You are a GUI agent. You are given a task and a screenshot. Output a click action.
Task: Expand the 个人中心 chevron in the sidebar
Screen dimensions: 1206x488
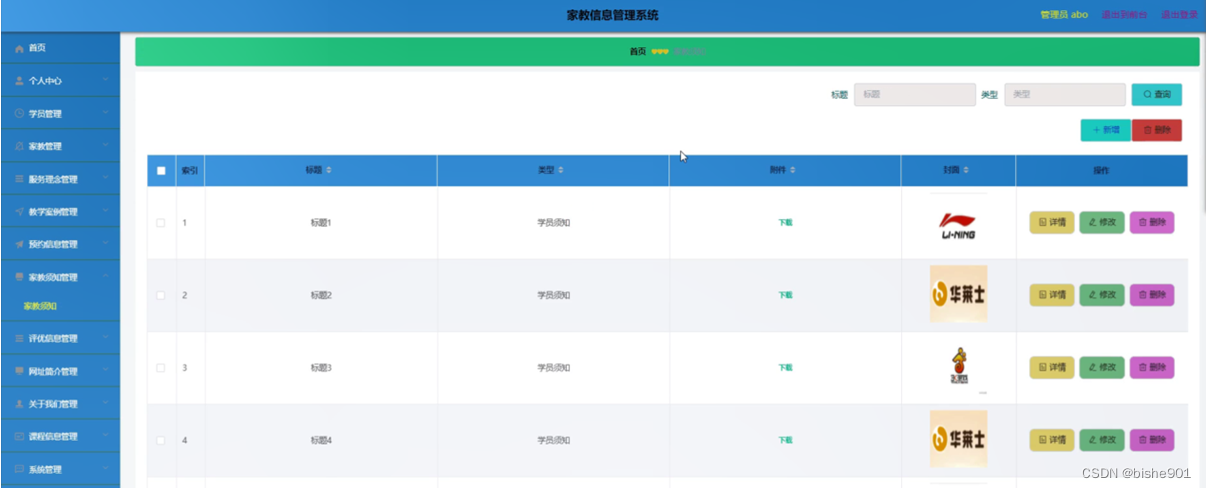coord(105,79)
